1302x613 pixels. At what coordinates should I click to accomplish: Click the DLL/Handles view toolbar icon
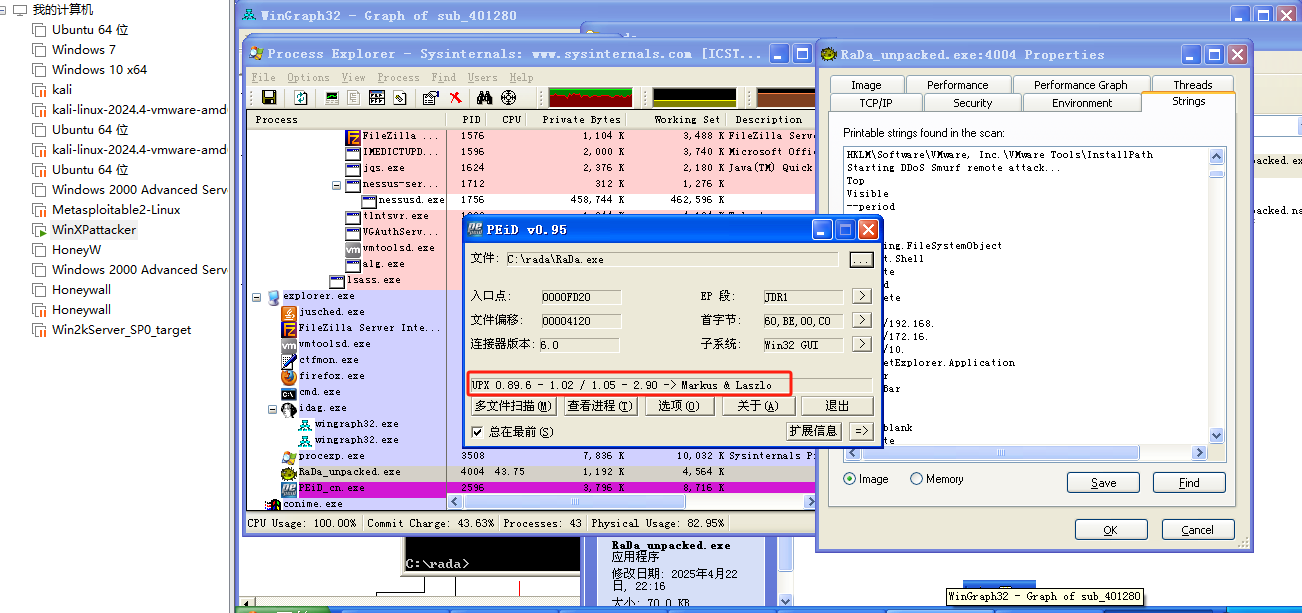[399, 97]
